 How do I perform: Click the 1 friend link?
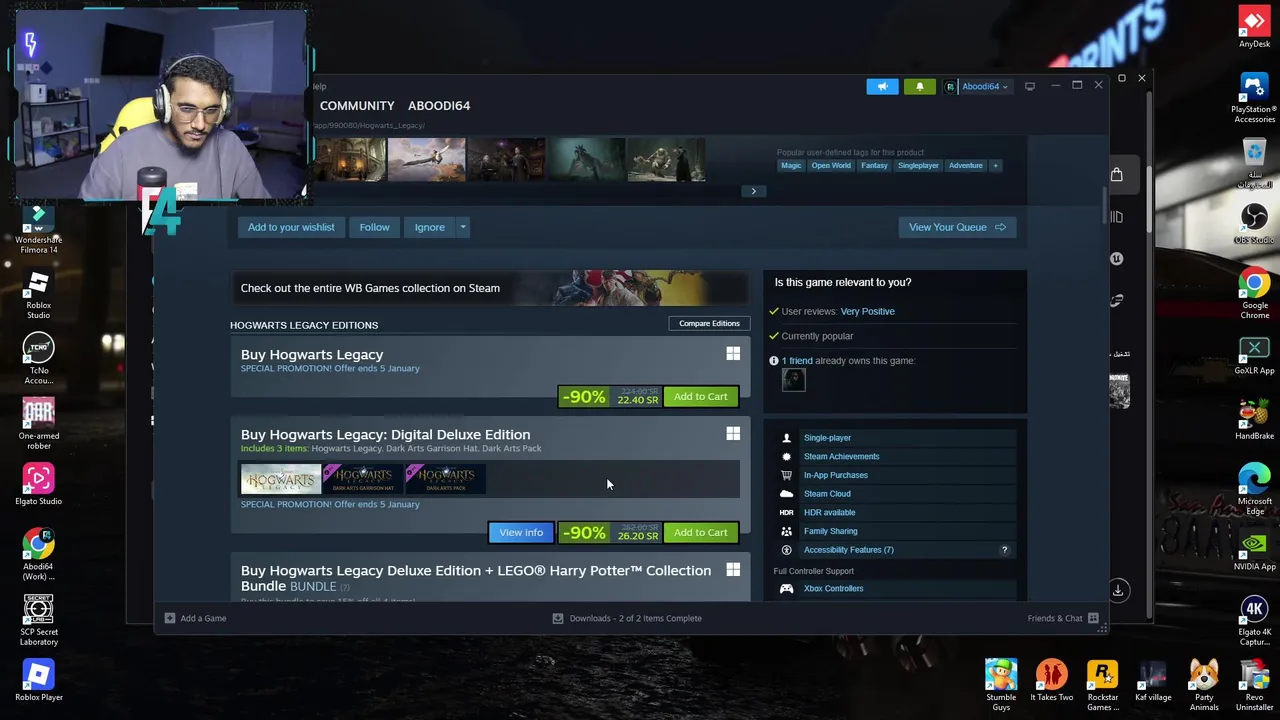click(x=797, y=361)
